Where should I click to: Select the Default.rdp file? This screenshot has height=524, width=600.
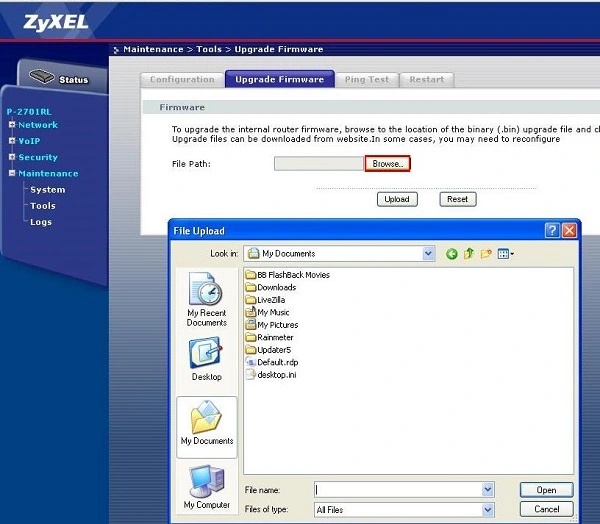277,362
